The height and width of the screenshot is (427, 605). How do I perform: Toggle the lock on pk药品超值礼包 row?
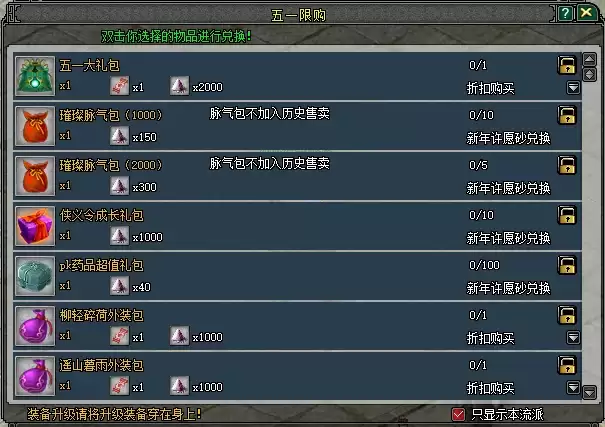pyautogui.click(x=566, y=265)
